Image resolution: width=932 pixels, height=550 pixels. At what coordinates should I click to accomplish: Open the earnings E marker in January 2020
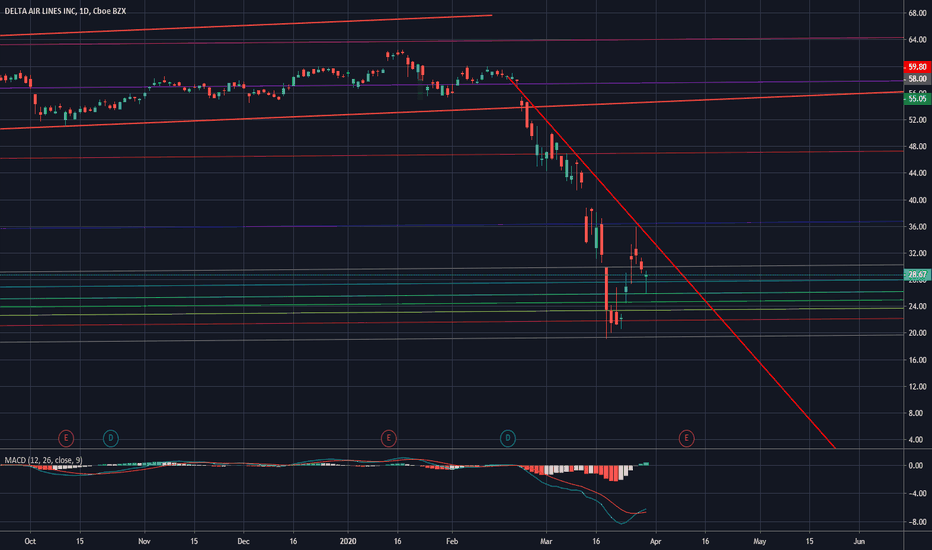coord(388,438)
